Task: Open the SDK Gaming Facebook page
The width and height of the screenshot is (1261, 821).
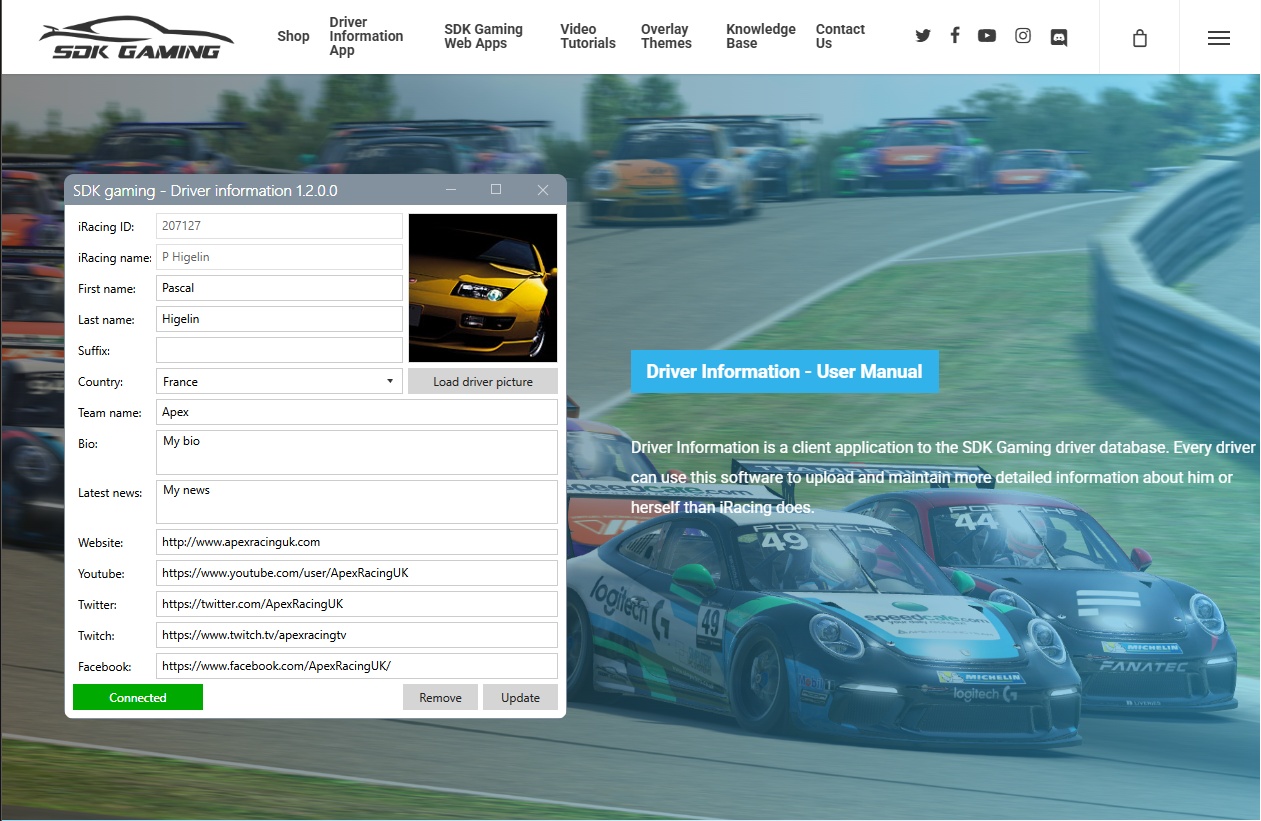Action: 955,36
